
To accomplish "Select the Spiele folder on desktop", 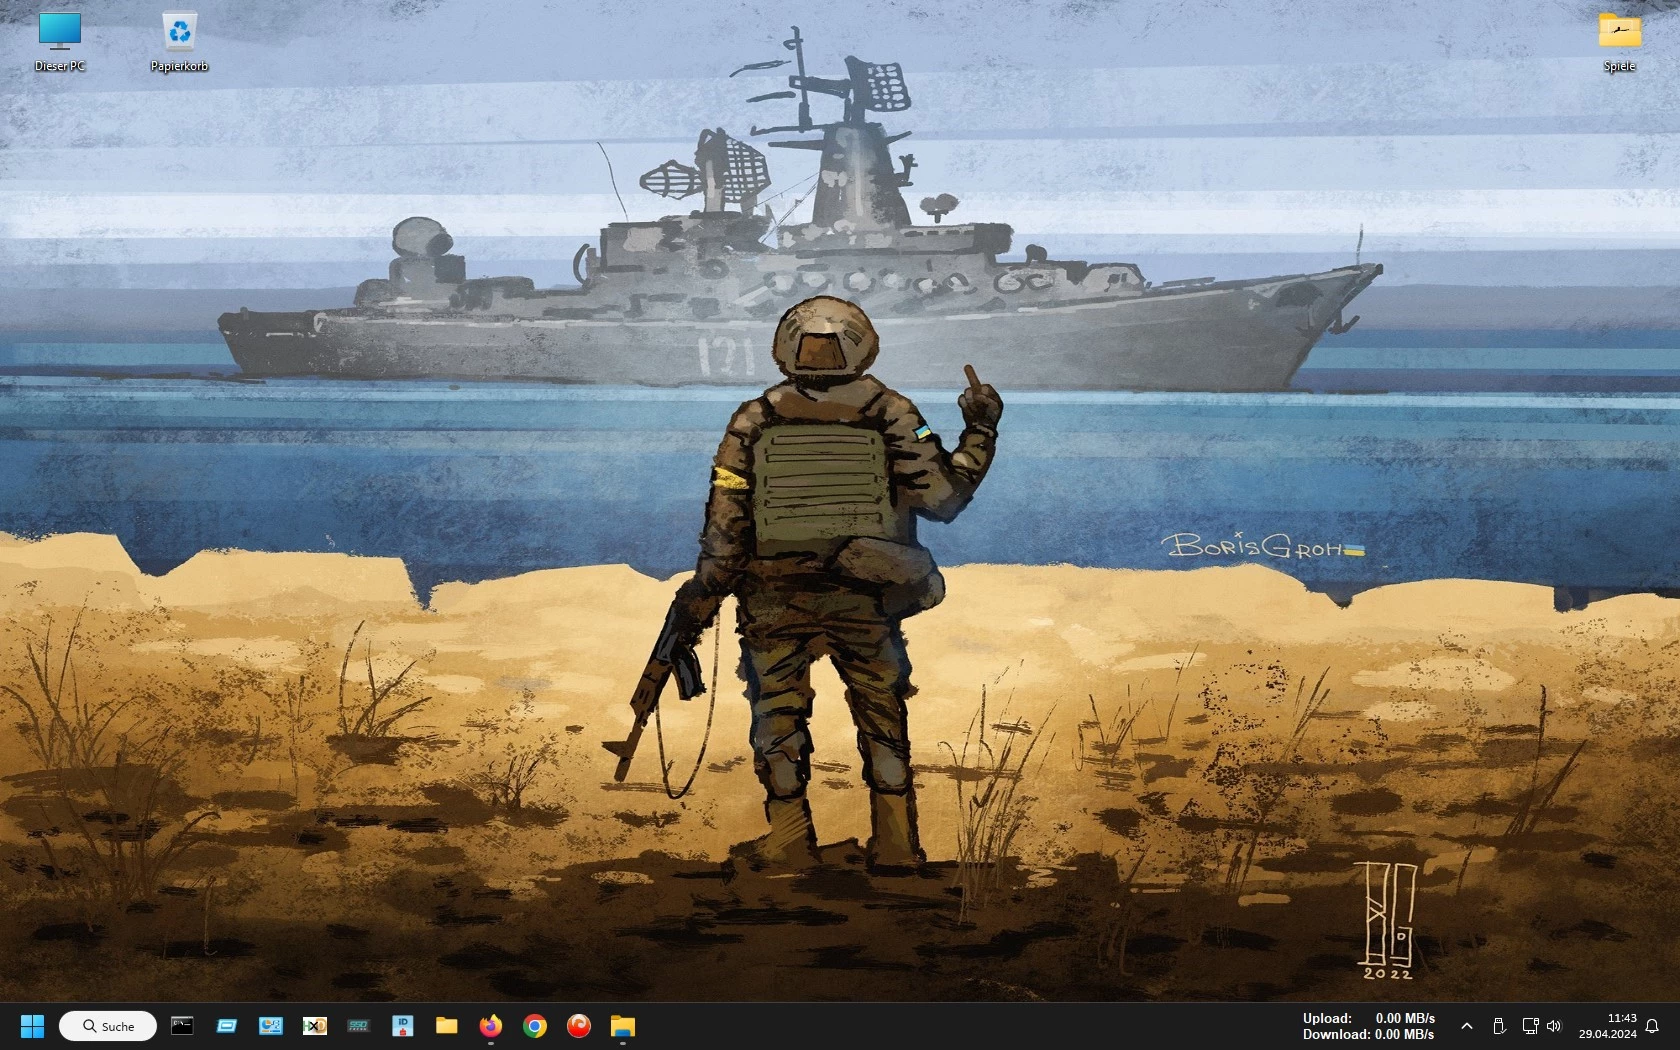I will [x=1619, y=42].
